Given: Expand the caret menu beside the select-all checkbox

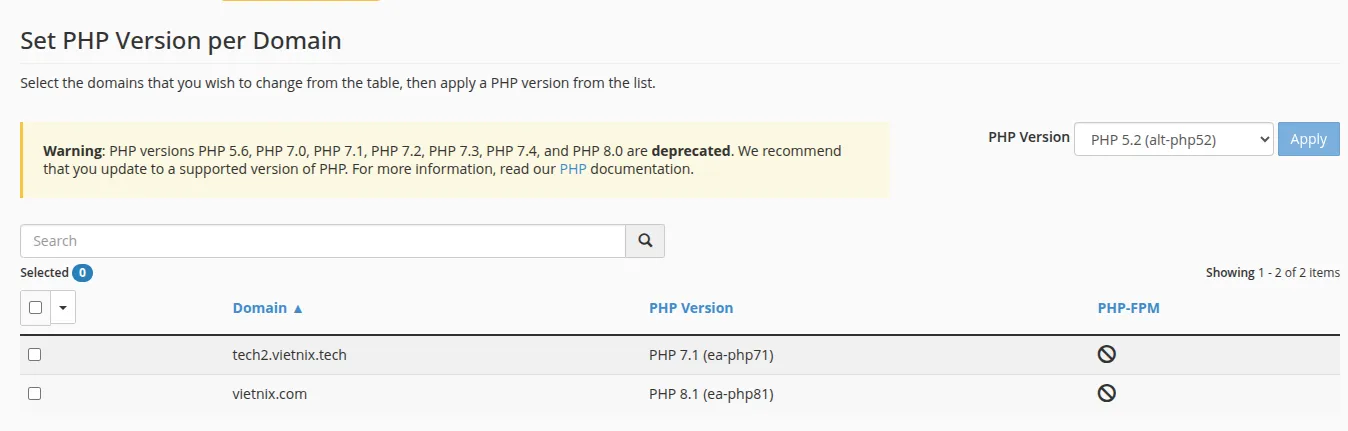Looking at the screenshot, I should pyautogui.click(x=63, y=308).
